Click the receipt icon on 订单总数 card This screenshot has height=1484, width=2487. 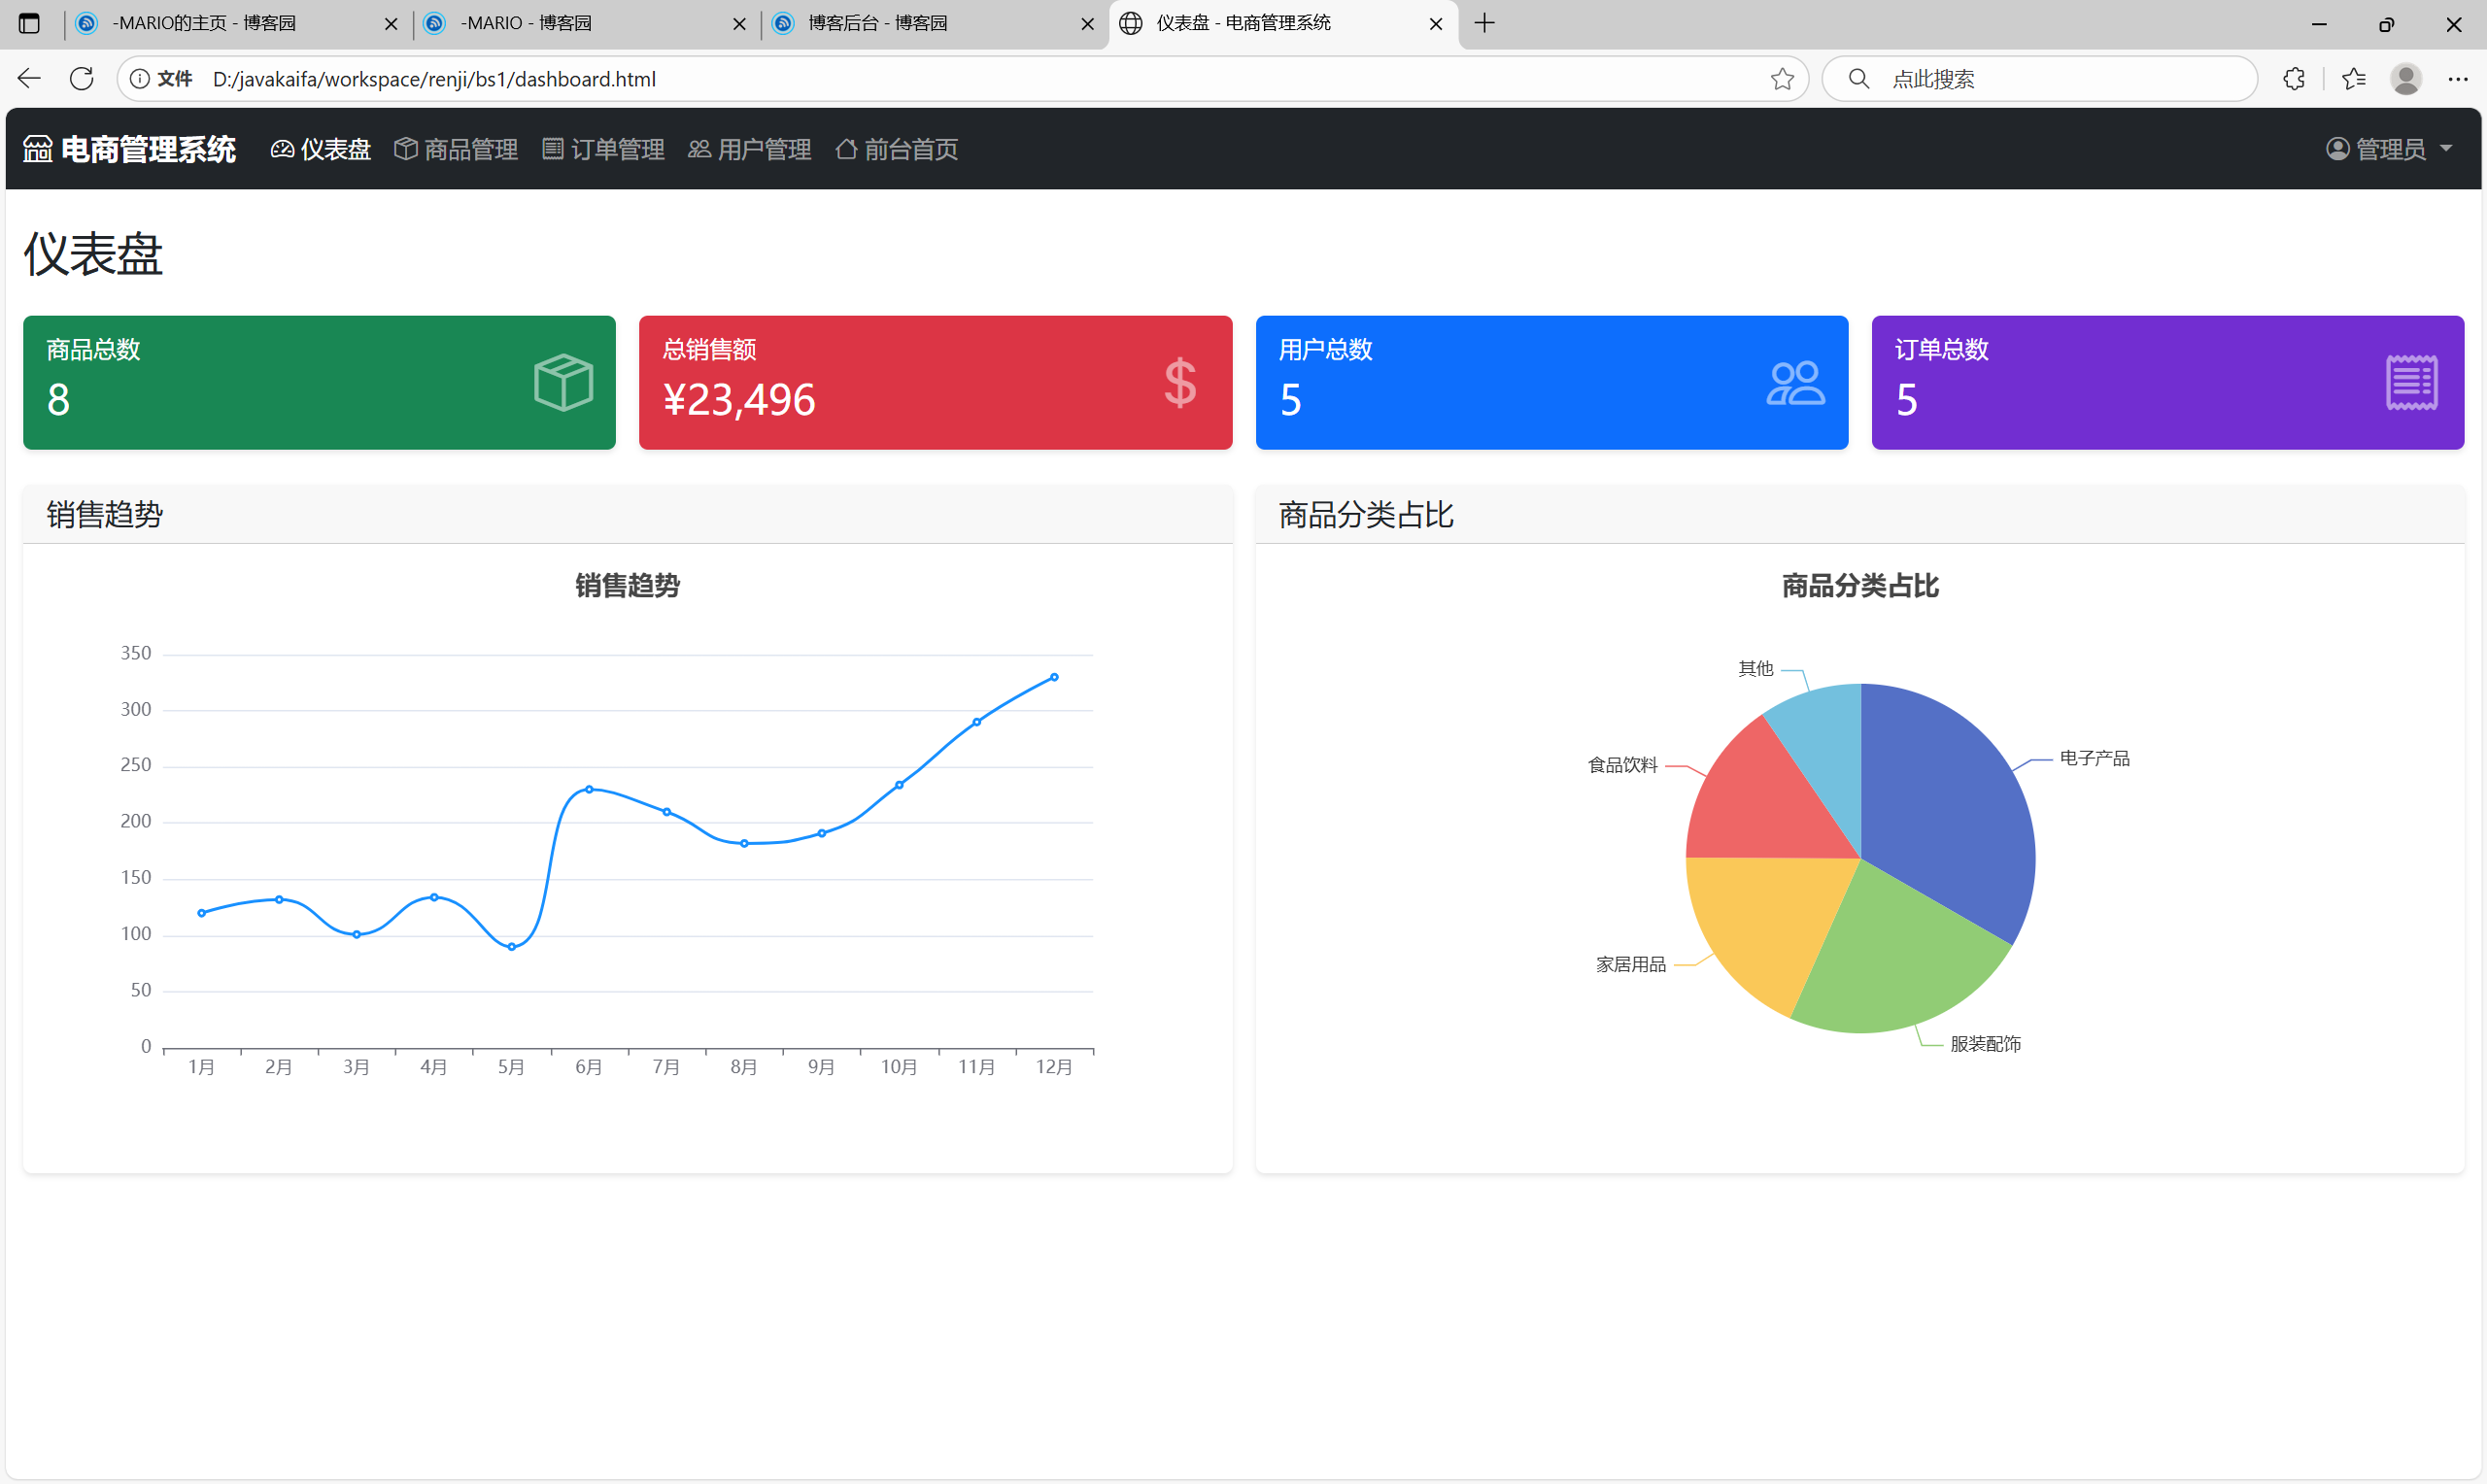click(x=2411, y=382)
